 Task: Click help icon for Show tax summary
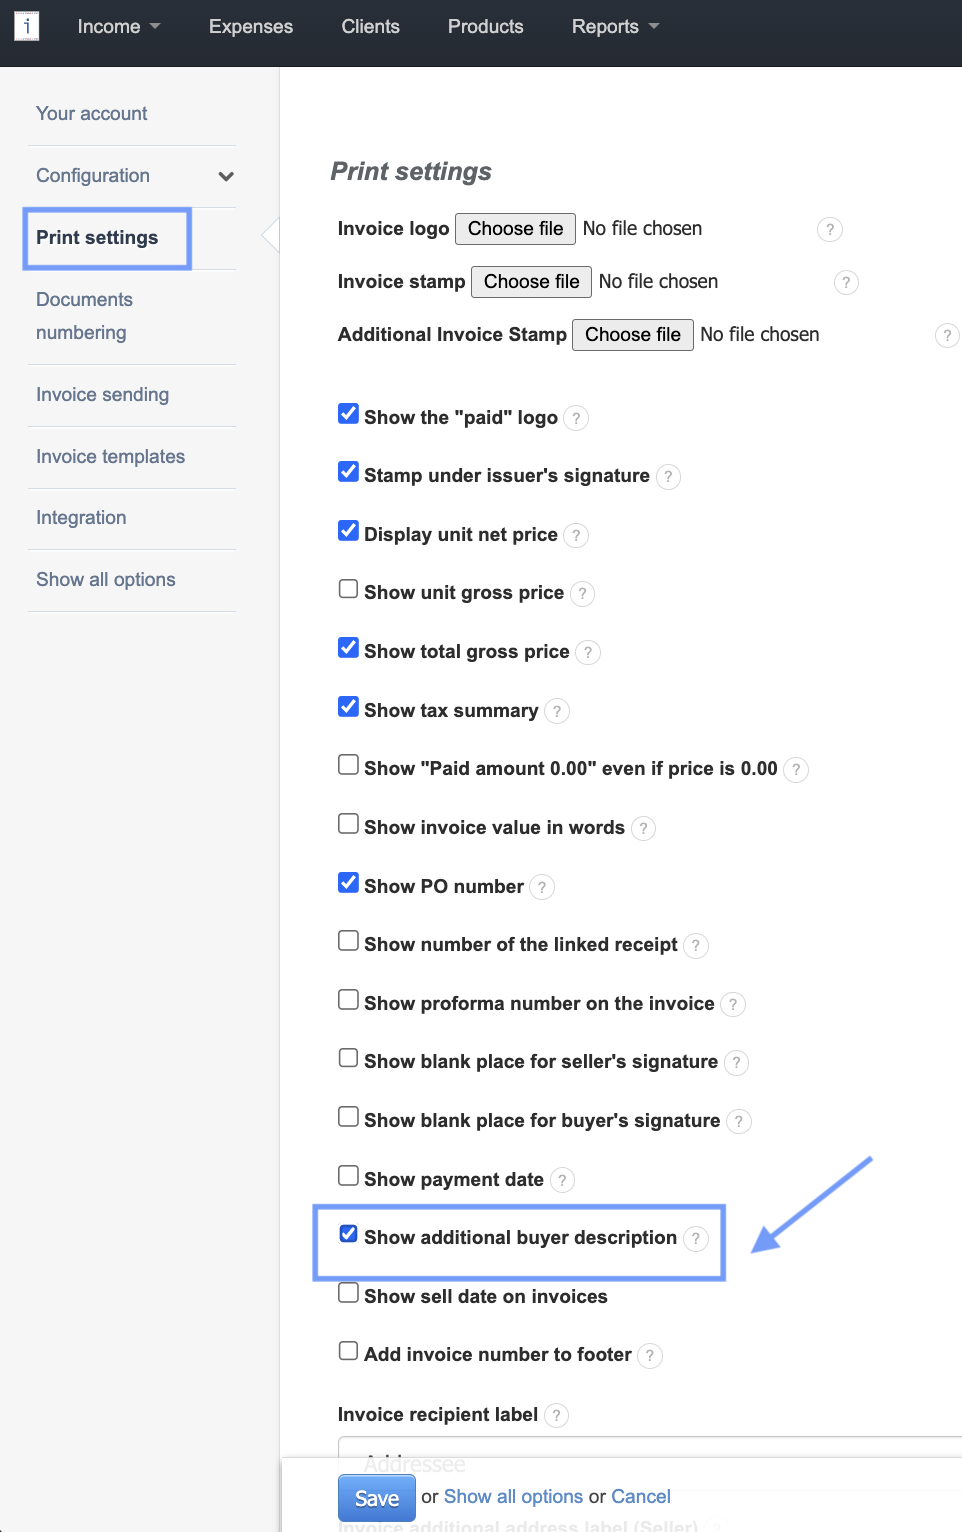[557, 711]
